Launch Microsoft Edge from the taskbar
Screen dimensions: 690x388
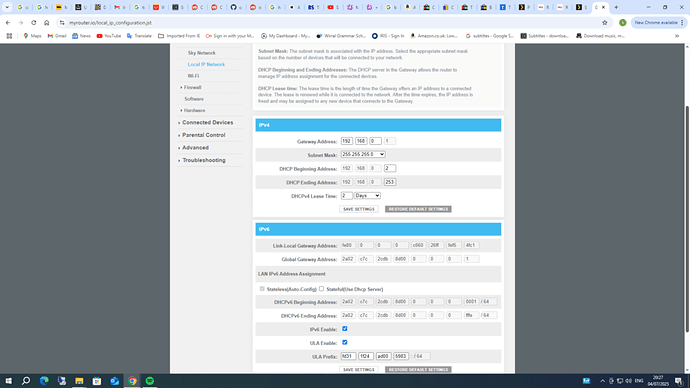click(x=44, y=381)
